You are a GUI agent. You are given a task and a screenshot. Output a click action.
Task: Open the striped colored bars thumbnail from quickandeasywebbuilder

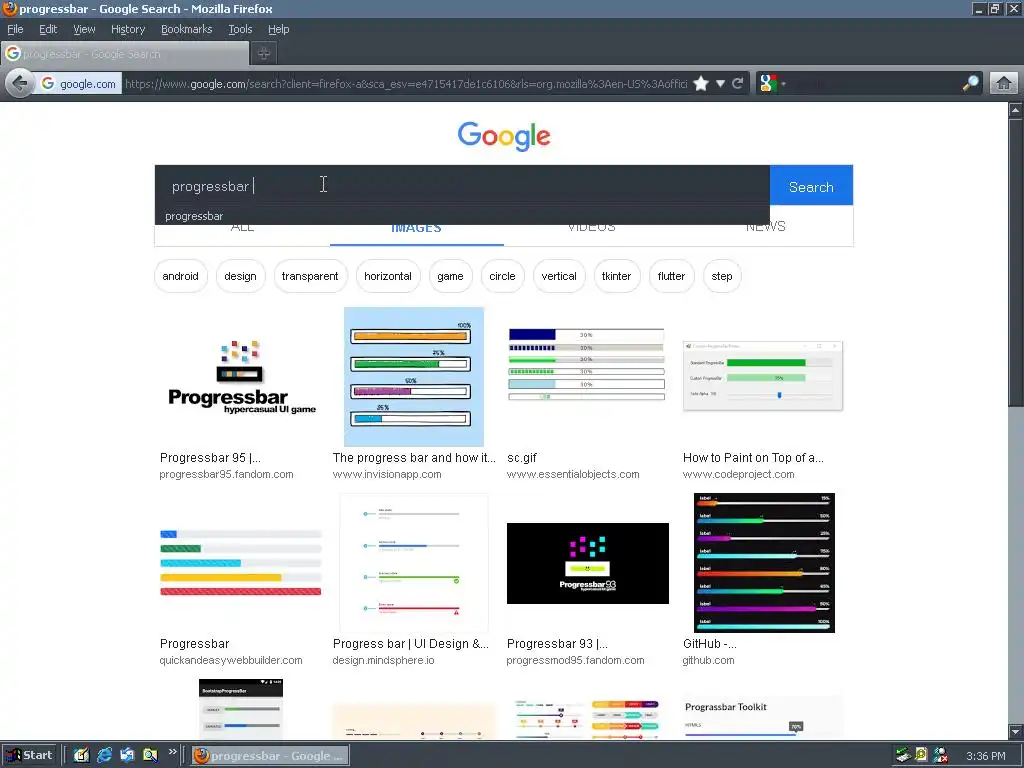[240, 563]
